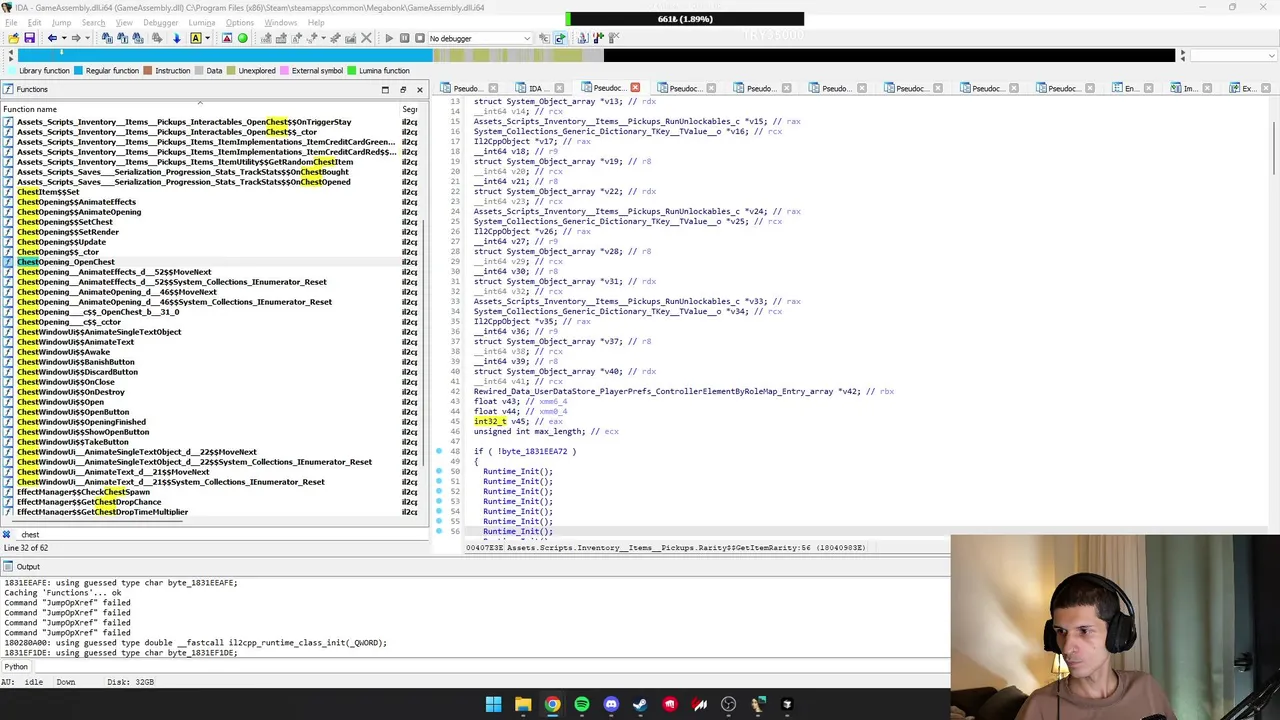Start process with the play icon
Image resolution: width=1280 pixels, height=720 pixels.
point(389,38)
